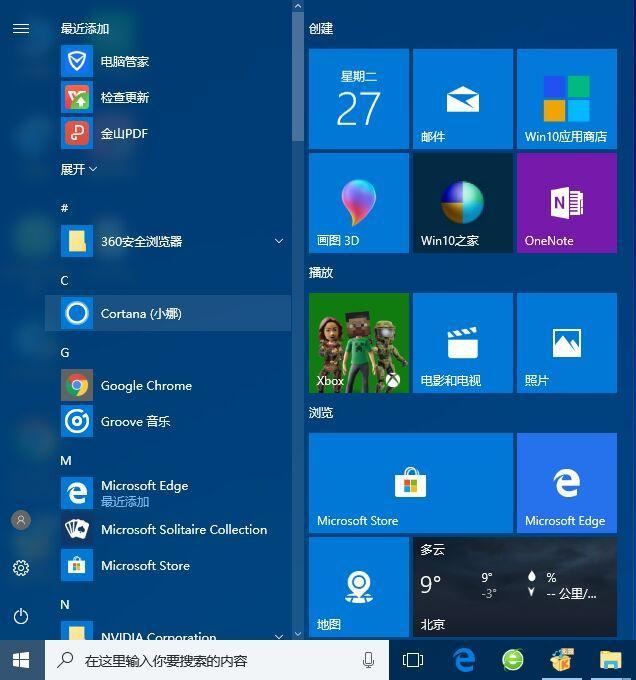This screenshot has height=680, width=636.
Task: Jump to letter group G header
Action: point(65,353)
